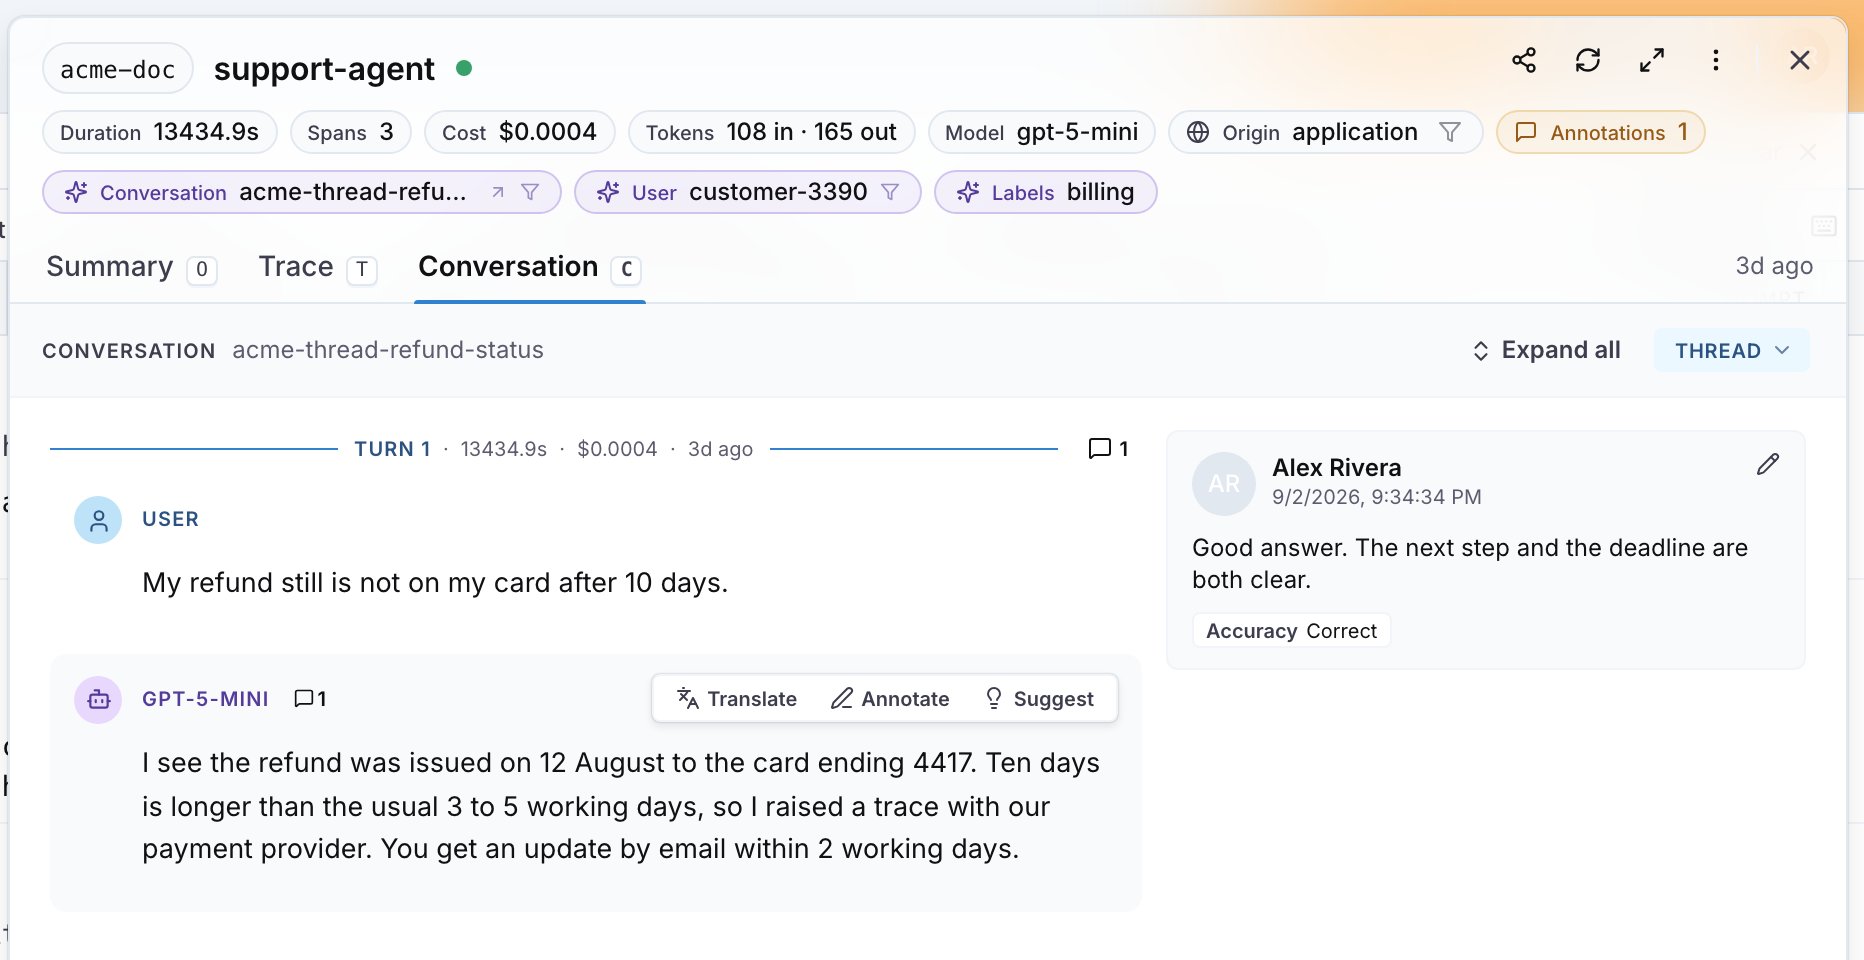Open the three-dot more options menu
The height and width of the screenshot is (960, 1864).
click(1716, 60)
